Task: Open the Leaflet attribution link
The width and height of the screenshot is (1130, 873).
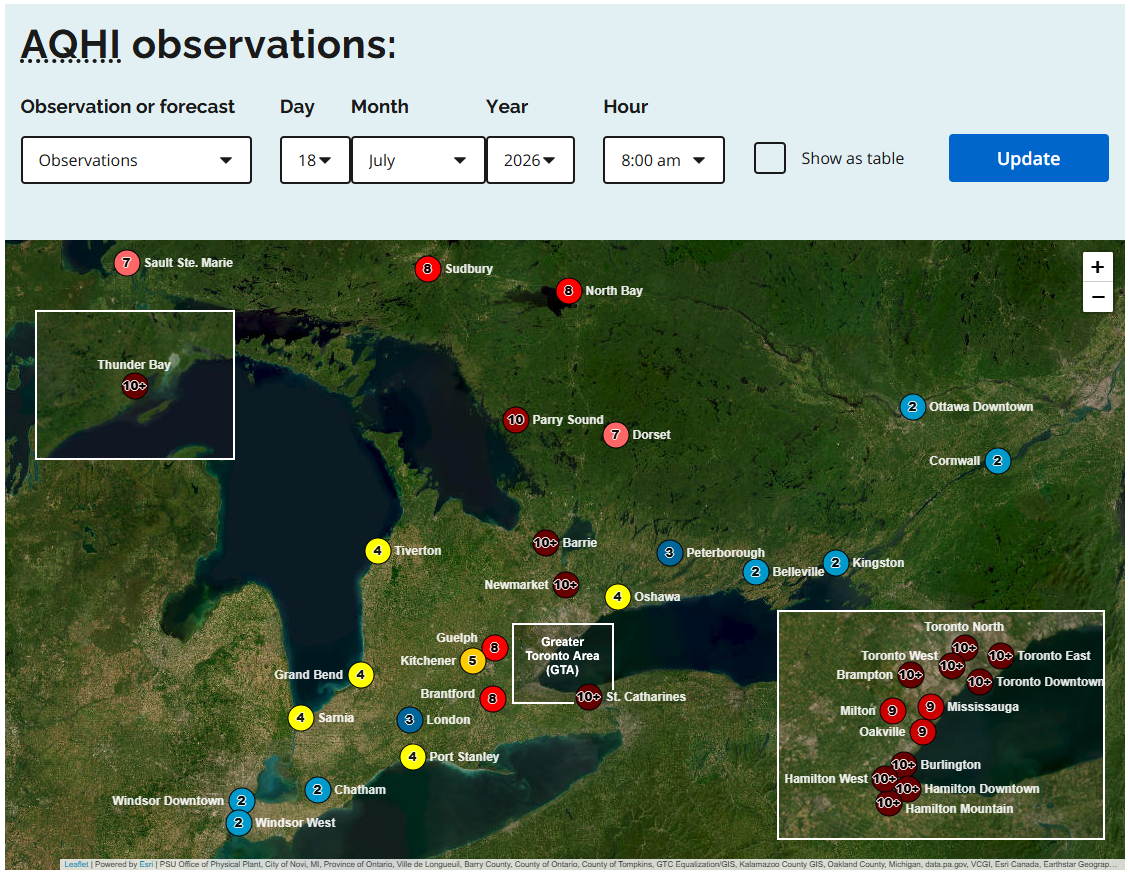Action: point(76,864)
